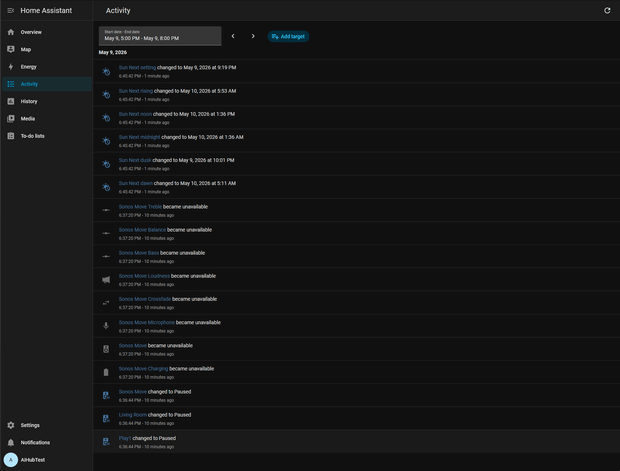Open the Sonos Move Loudness entity link
Image resolution: width=620 pixels, height=471 pixels.
pyautogui.click(x=144, y=276)
